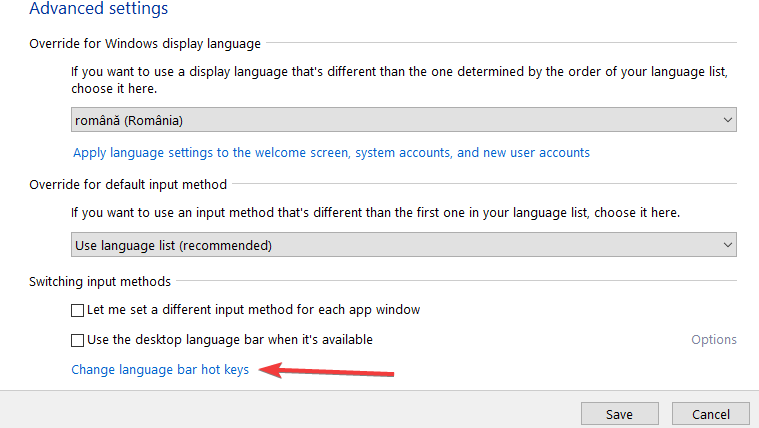The height and width of the screenshot is (428, 759).
Task: Enable different input method for each app window
Action: (77, 310)
